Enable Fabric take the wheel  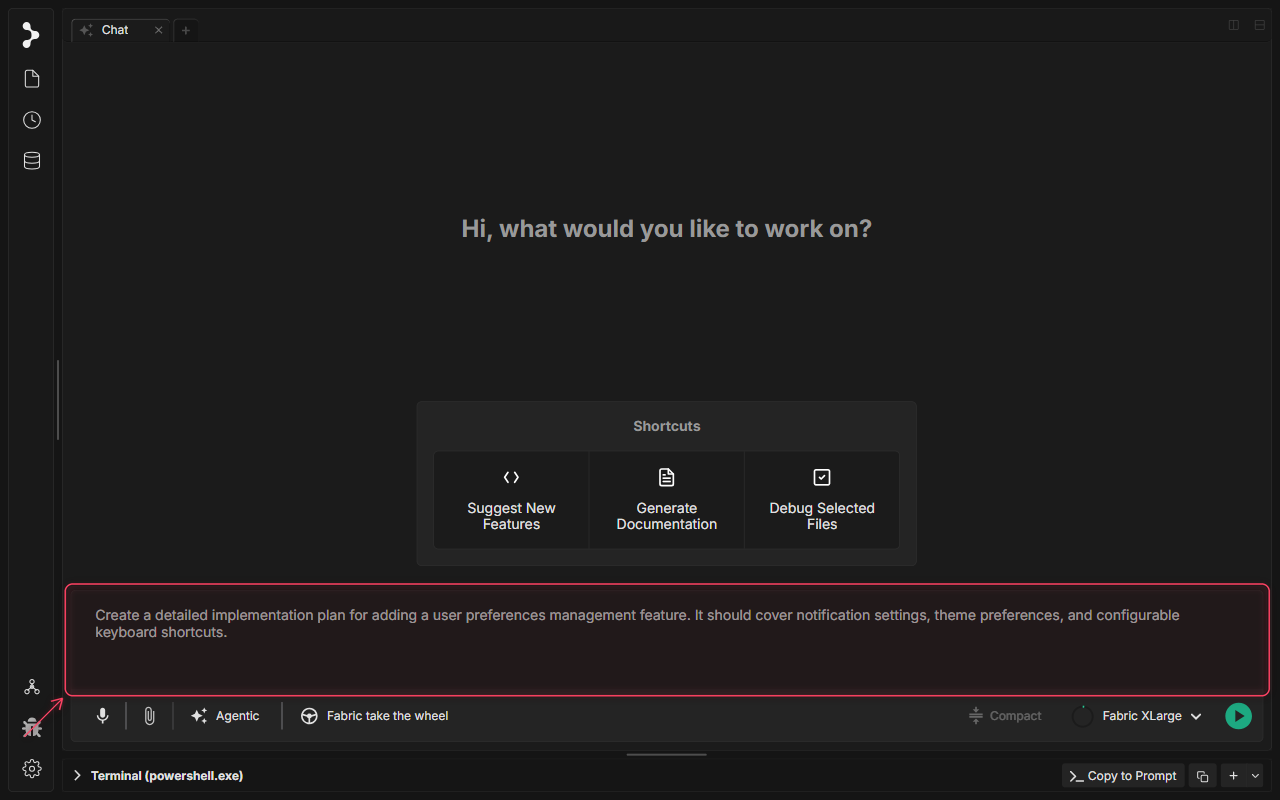(375, 716)
